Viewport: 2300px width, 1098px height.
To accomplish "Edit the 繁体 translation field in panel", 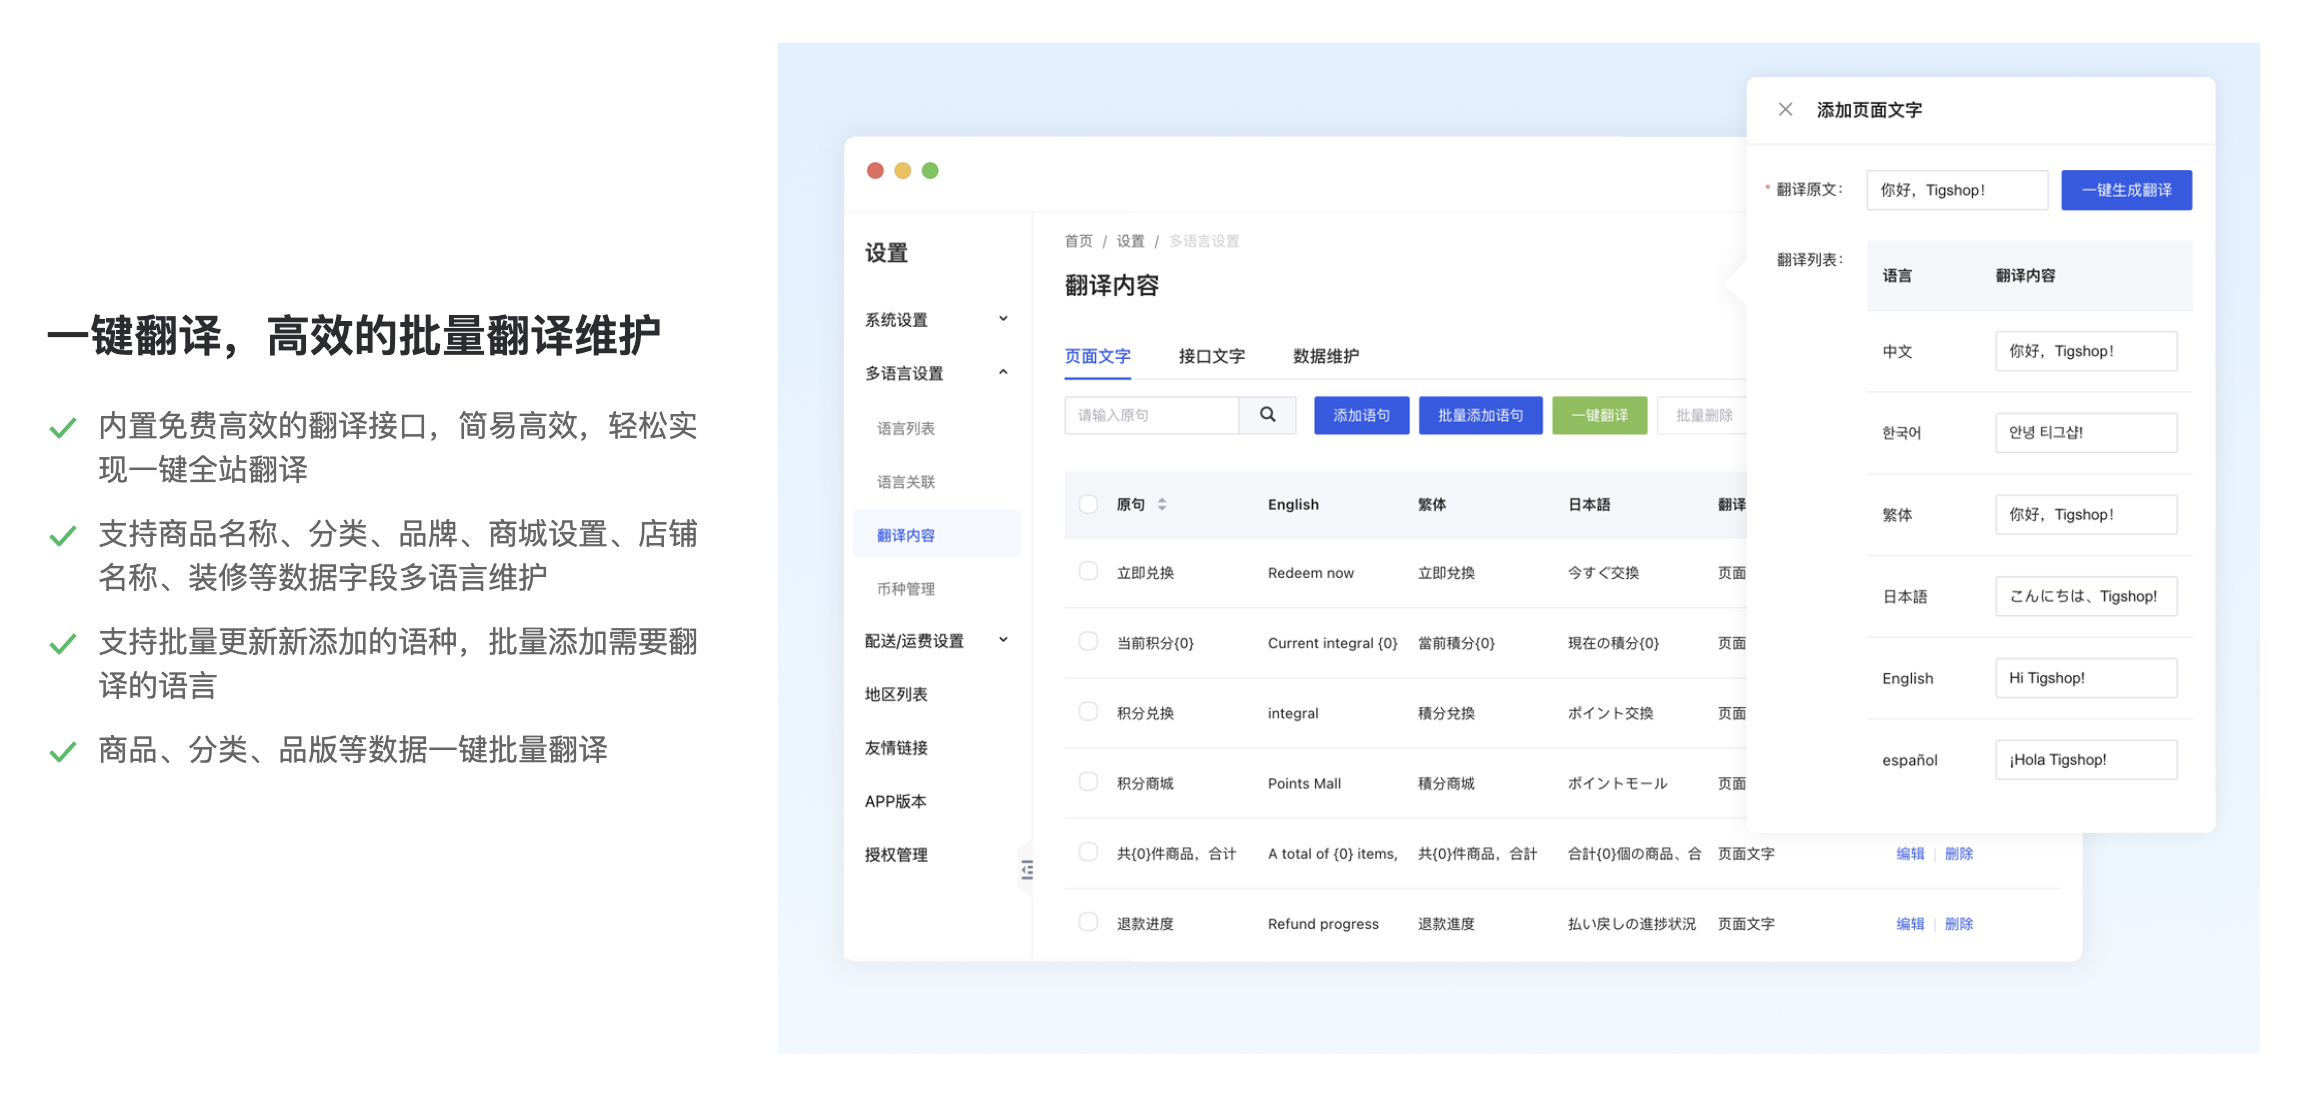I will click(x=2086, y=515).
